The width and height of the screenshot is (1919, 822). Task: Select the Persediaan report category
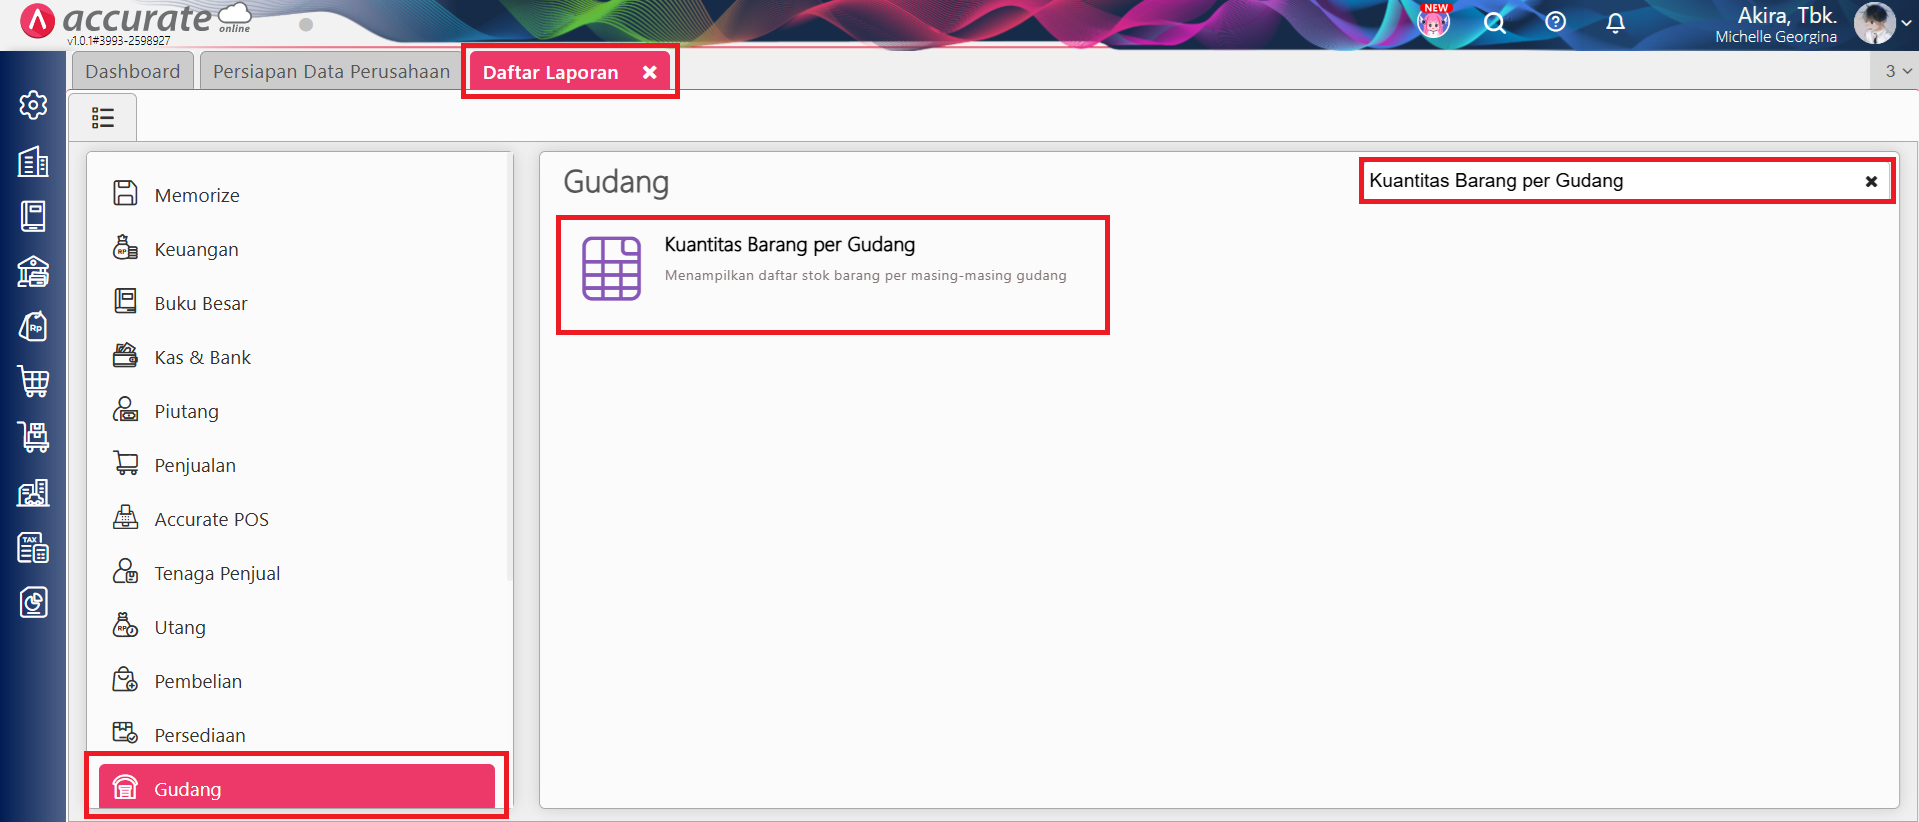coord(199,735)
